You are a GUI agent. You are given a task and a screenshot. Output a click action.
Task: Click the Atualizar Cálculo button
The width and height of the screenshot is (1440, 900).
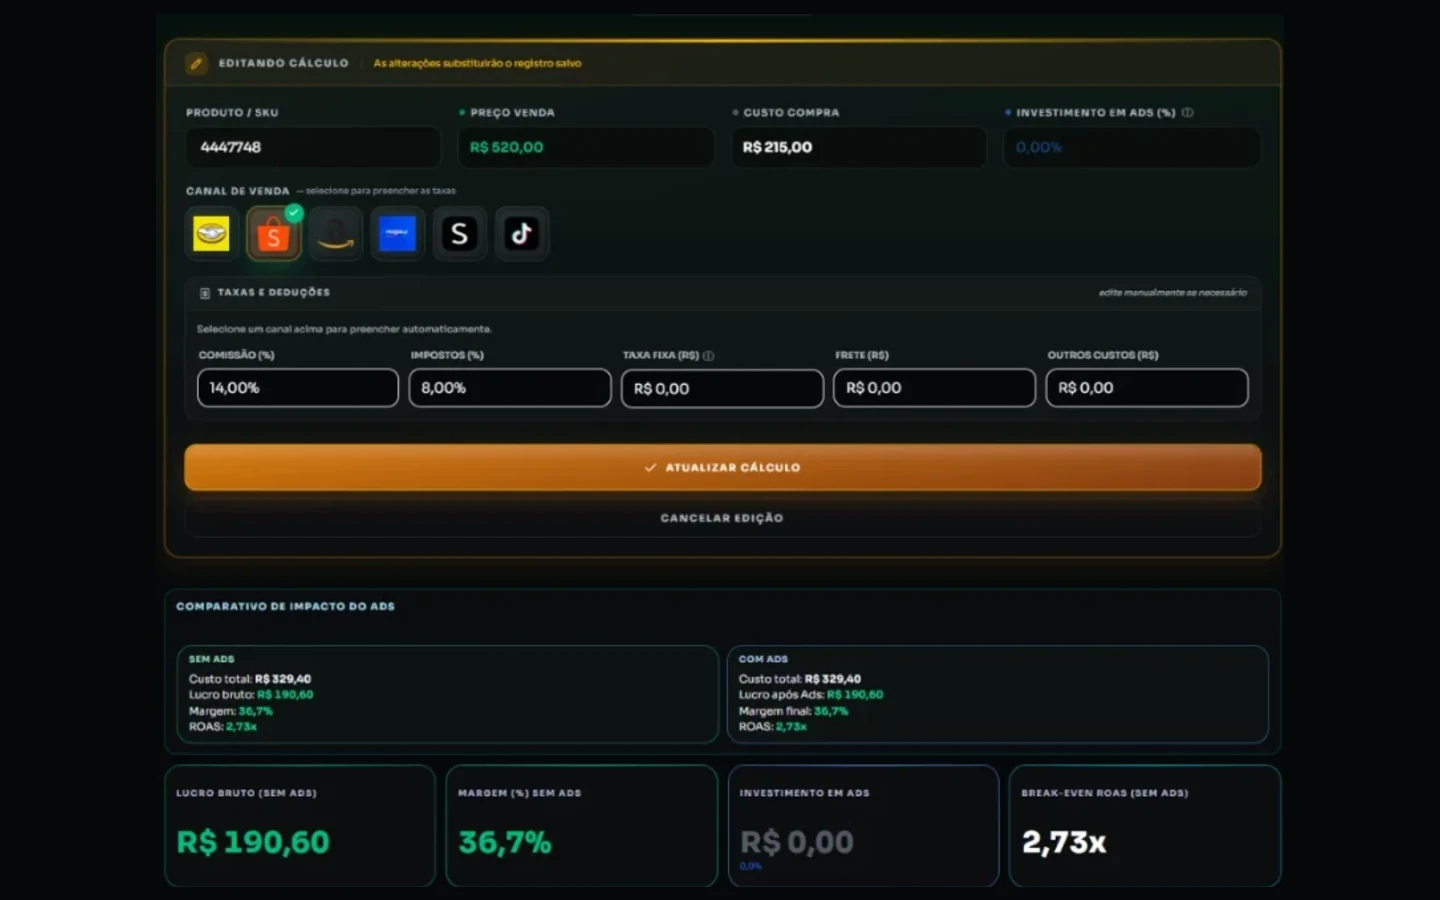coord(723,467)
